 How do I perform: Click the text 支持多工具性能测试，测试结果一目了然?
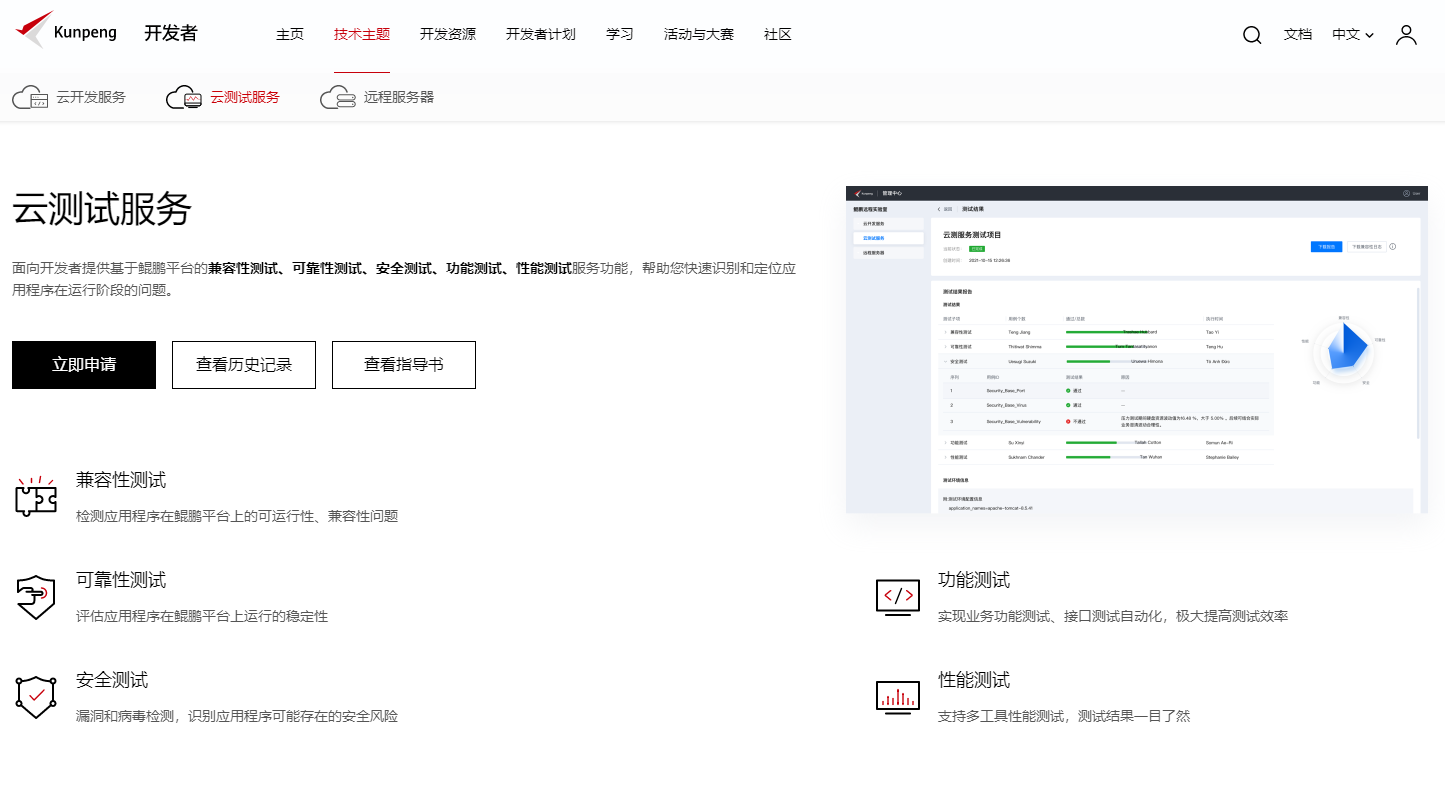1064,716
